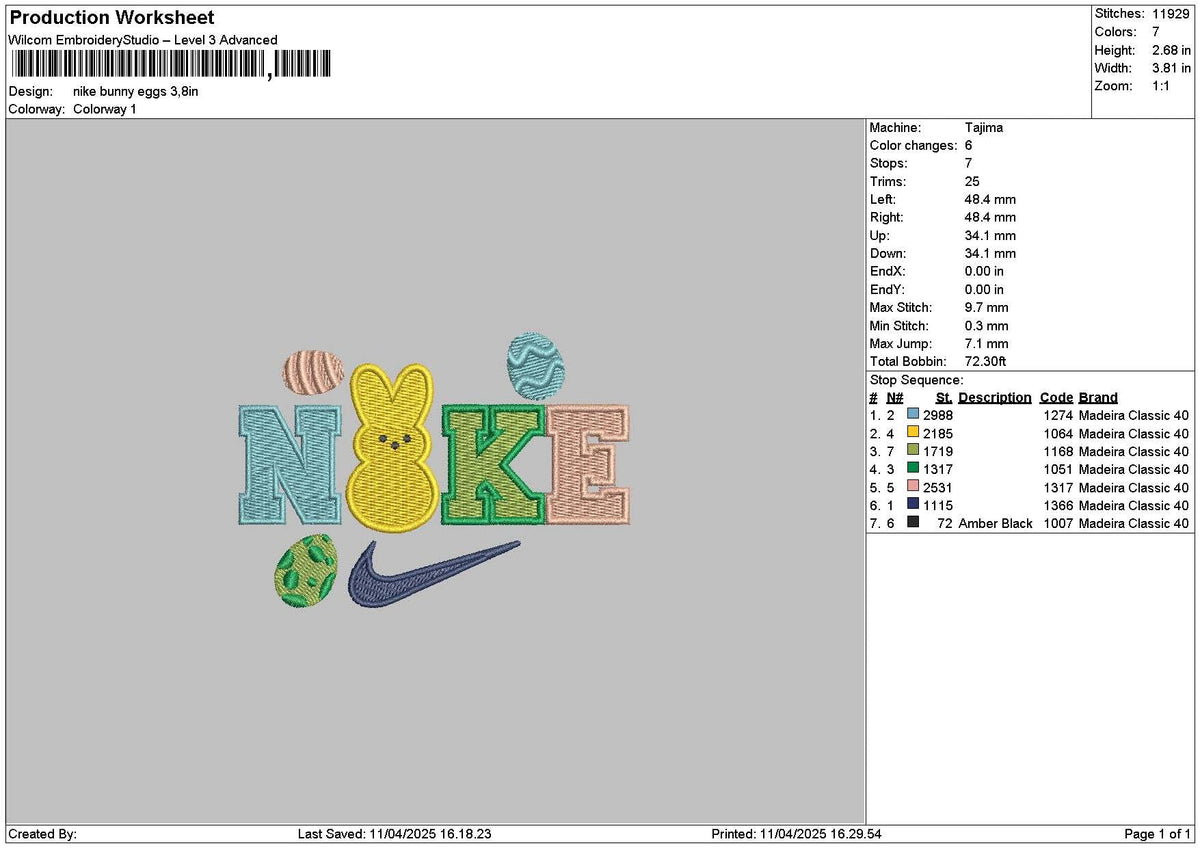Click the yellow swatch for code 1064

(x=913, y=432)
